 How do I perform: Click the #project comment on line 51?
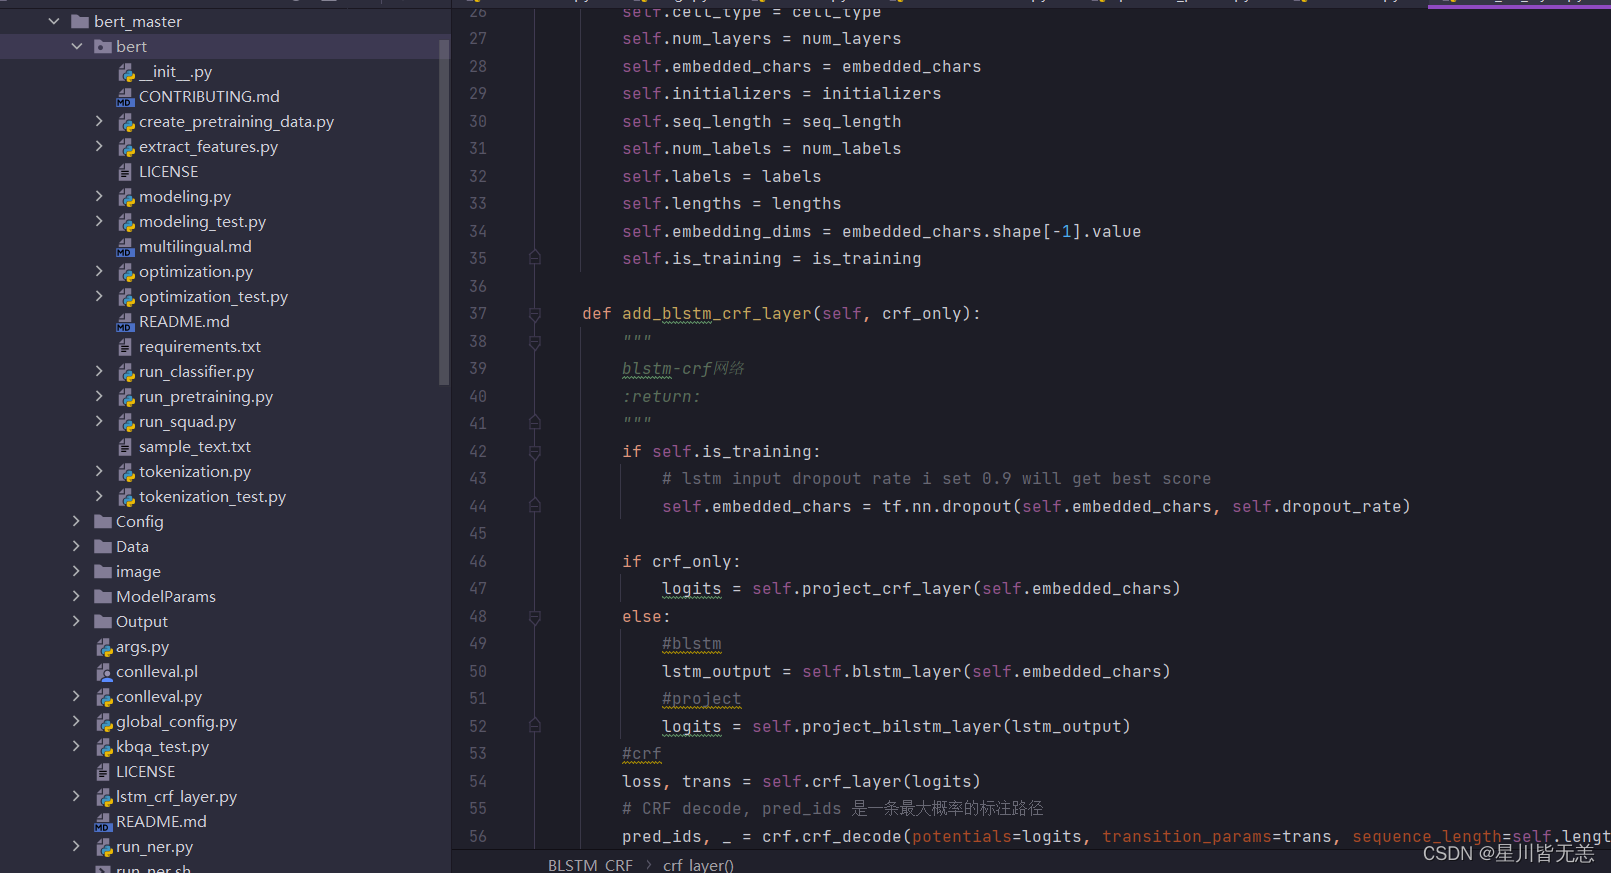[x=701, y=699]
